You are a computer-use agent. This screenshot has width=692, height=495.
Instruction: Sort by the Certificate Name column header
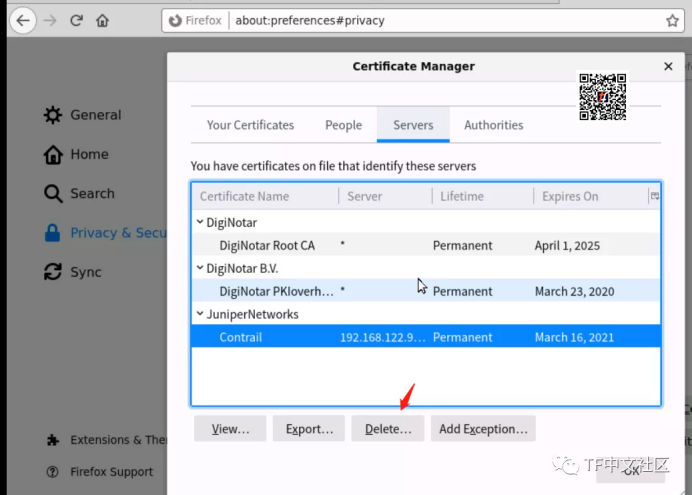[x=265, y=196]
